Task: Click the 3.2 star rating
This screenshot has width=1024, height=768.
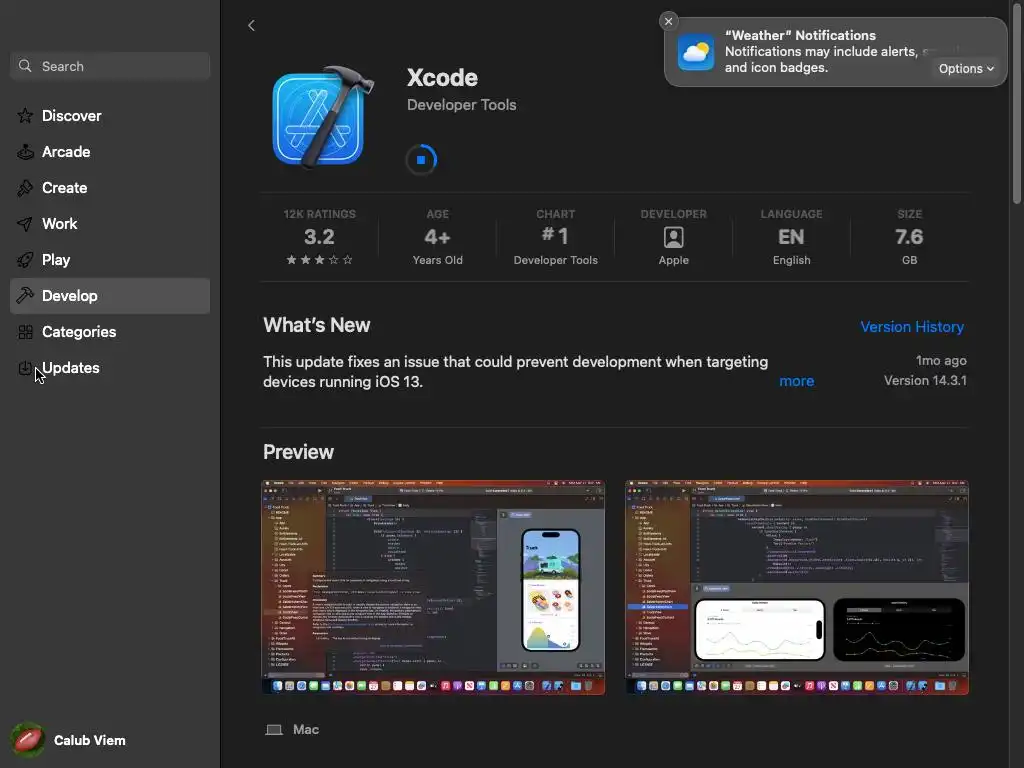Action: pyautogui.click(x=319, y=236)
